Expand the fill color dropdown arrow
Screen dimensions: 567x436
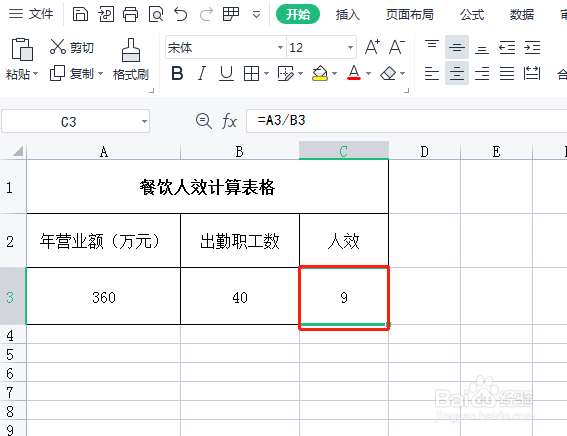tap(334, 73)
